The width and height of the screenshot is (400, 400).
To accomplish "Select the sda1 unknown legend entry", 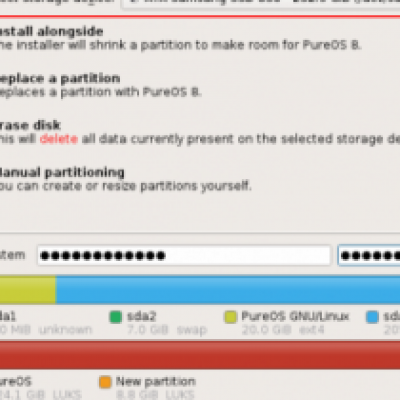I will pyautogui.click(x=46, y=323).
